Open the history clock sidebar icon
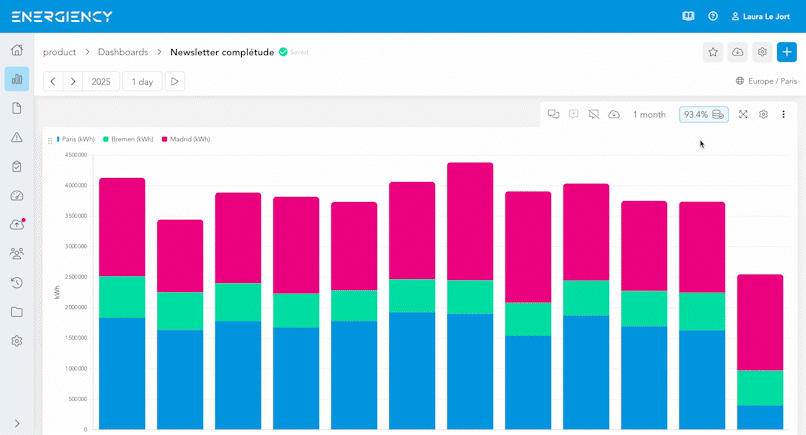The image size is (806, 435). (17, 282)
